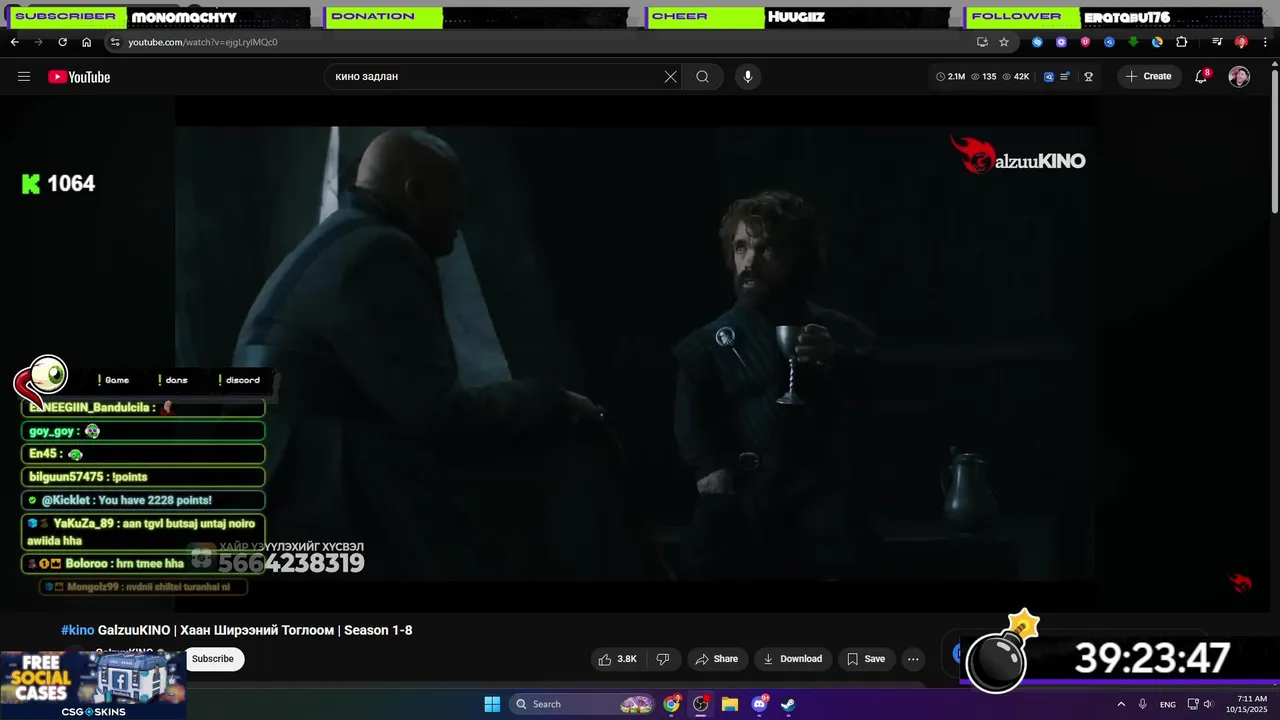Click the Download button

pyautogui.click(x=792, y=659)
